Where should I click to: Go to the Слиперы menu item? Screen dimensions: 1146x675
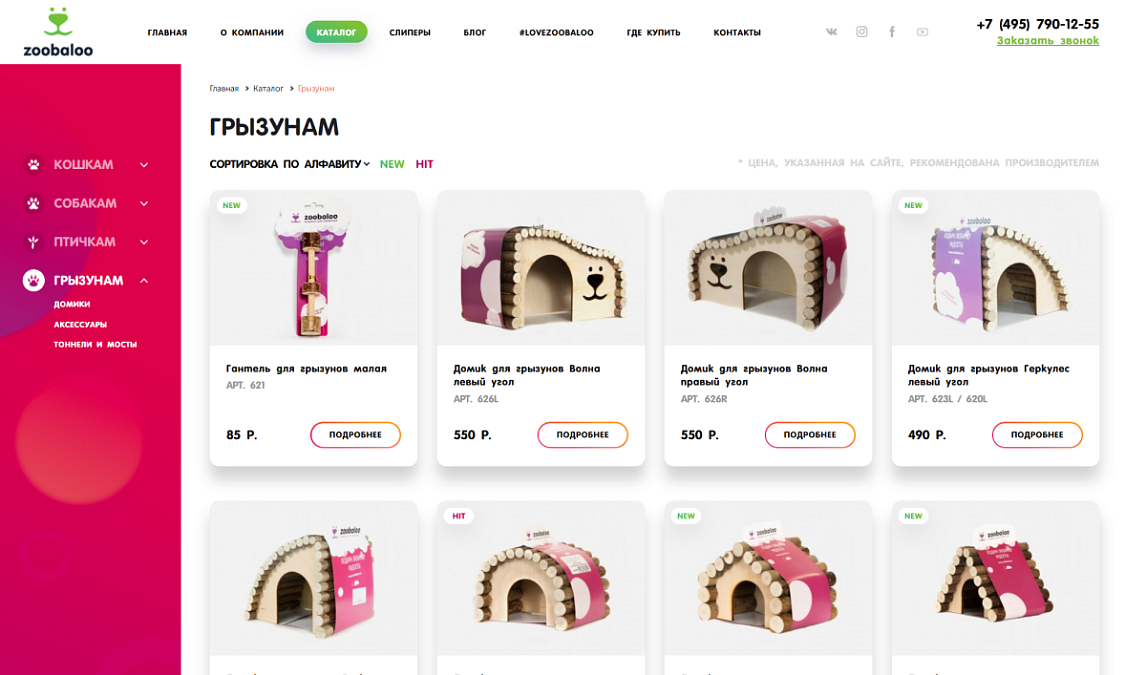[410, 33]
